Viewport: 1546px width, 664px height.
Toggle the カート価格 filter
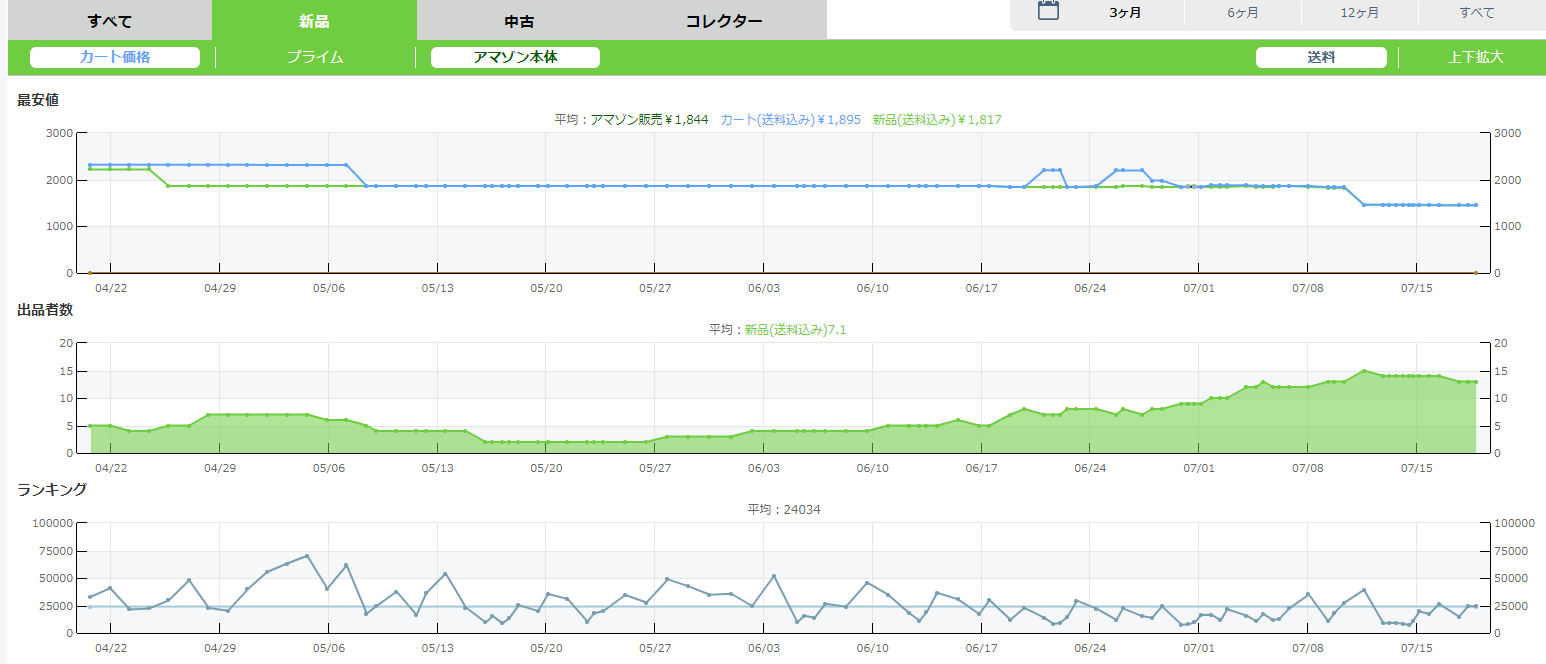[x=115, y=57]
